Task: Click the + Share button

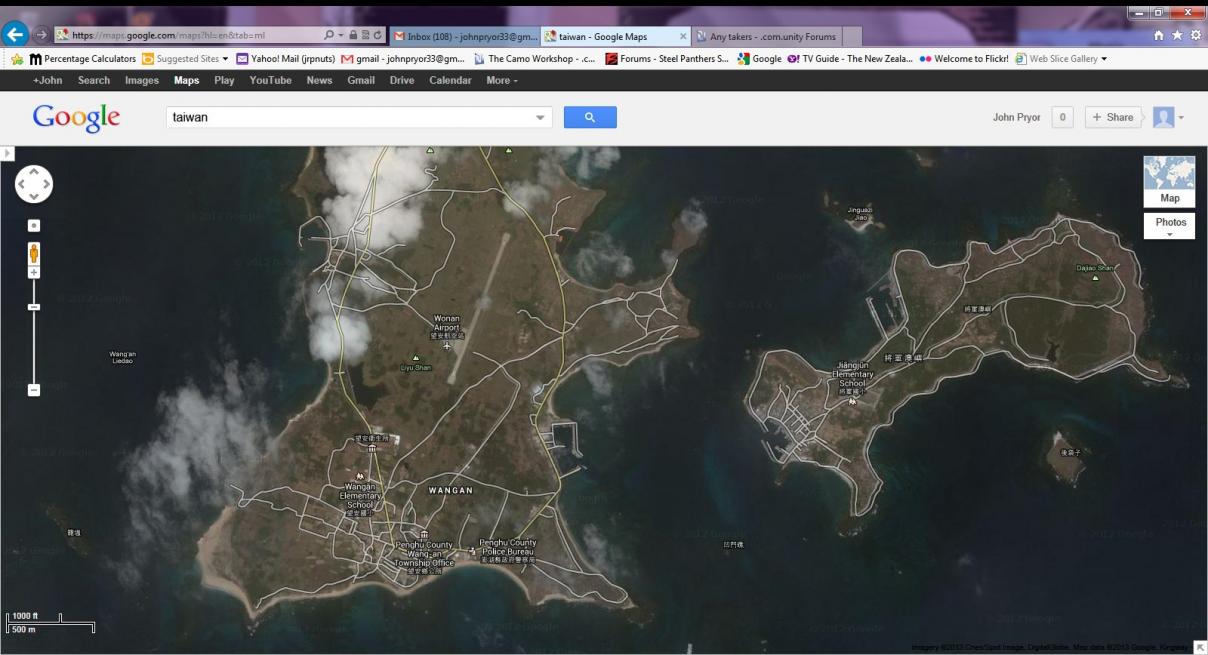Action: tap(1112, 118)
